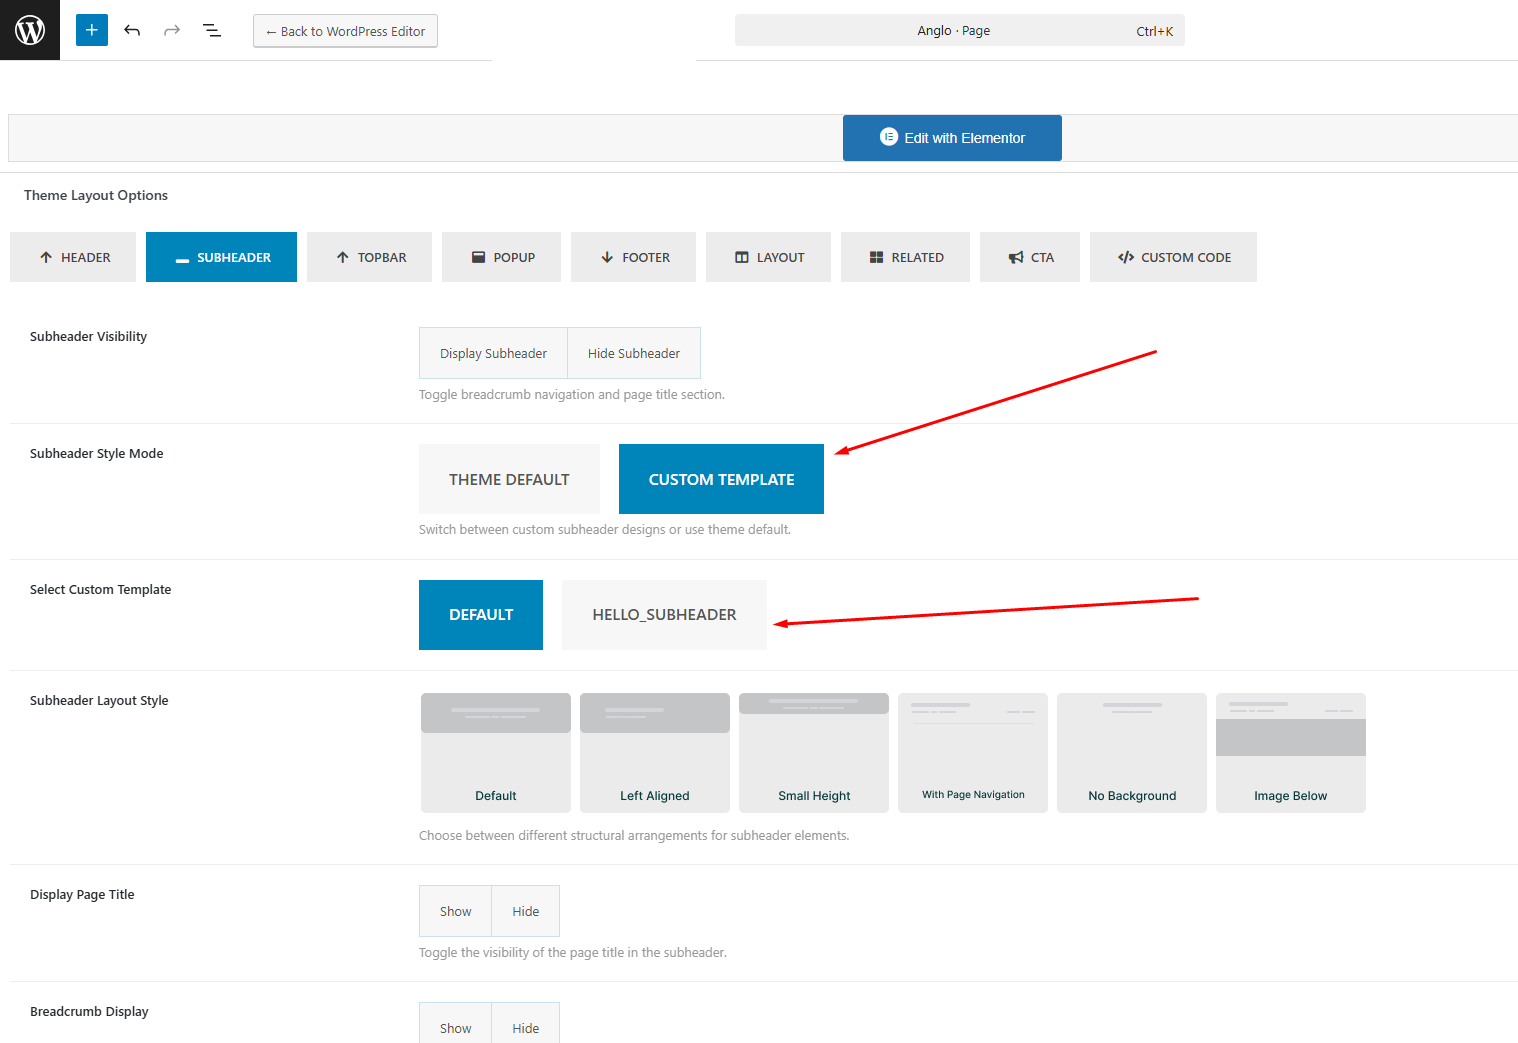
Task: Open the POPUP tab
Action: click(501, 257)
